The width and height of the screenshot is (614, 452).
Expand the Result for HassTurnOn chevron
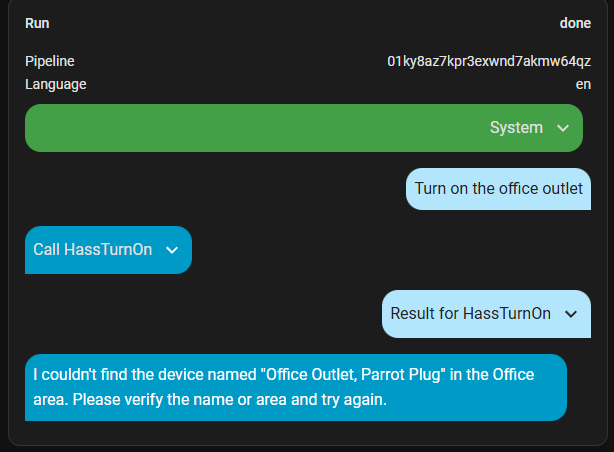point(571,314)
